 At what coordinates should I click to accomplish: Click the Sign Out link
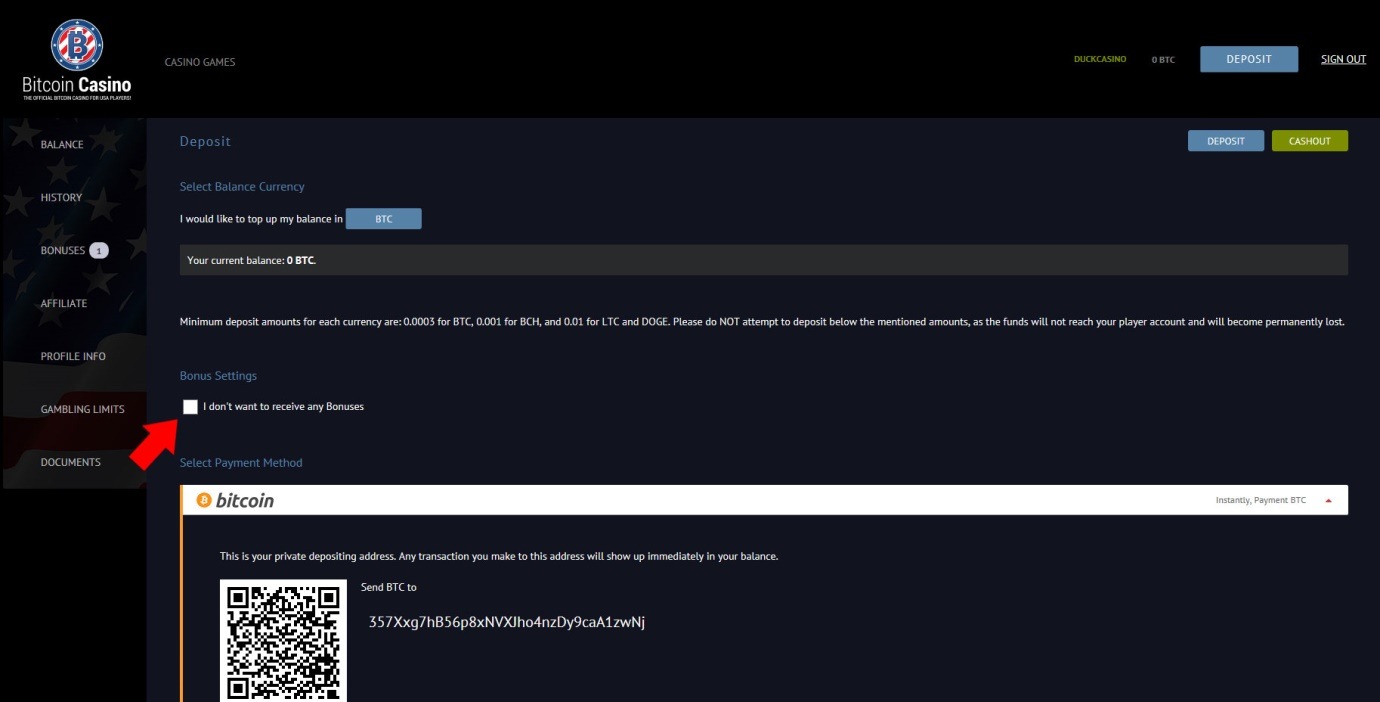tap(1343, 59)
